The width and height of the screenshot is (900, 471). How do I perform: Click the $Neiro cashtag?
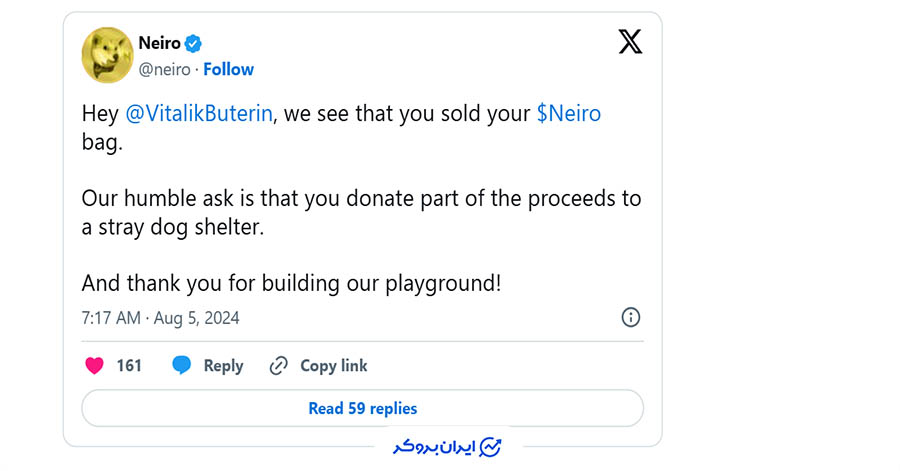(569, 114)
